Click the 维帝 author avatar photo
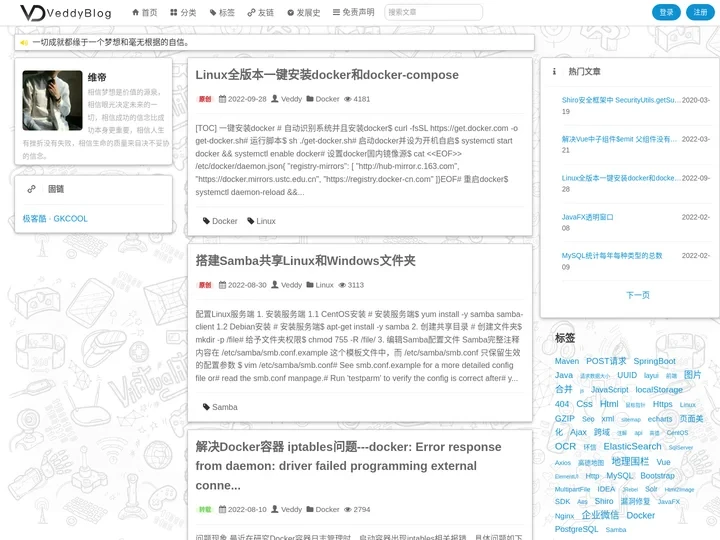The image size is (720, 540). 52,101
